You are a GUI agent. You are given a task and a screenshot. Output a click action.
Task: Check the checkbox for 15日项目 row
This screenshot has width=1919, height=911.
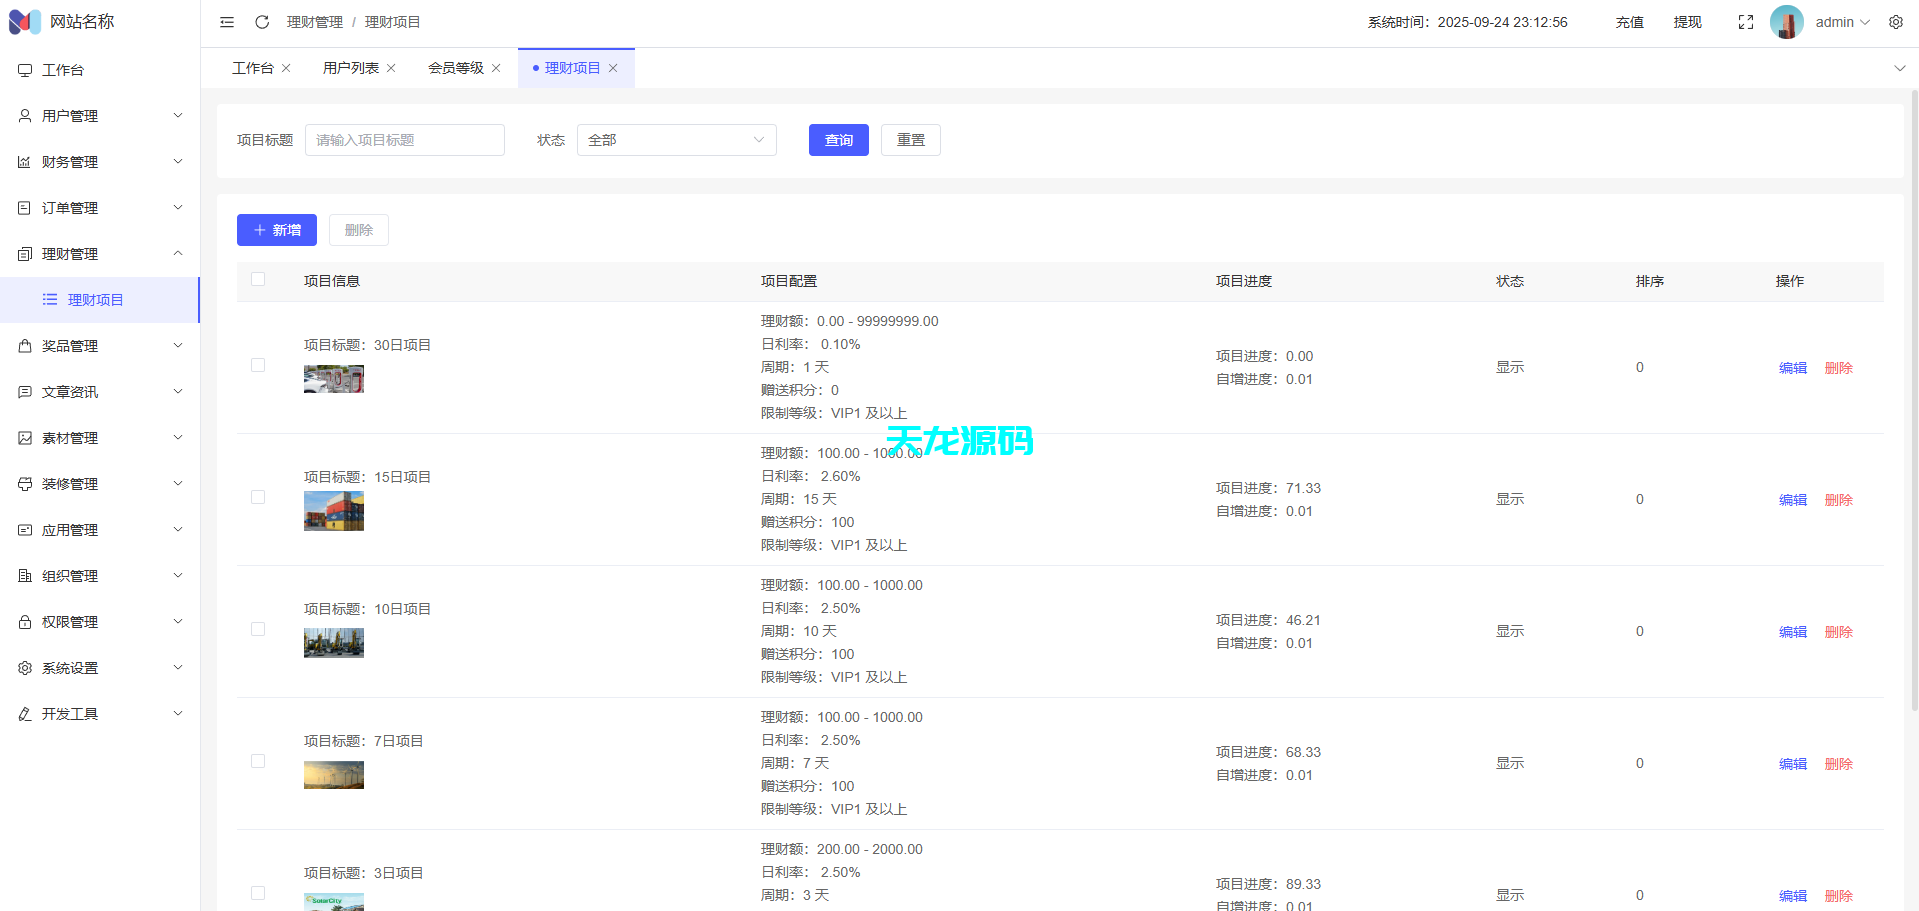tap(257, 497)
